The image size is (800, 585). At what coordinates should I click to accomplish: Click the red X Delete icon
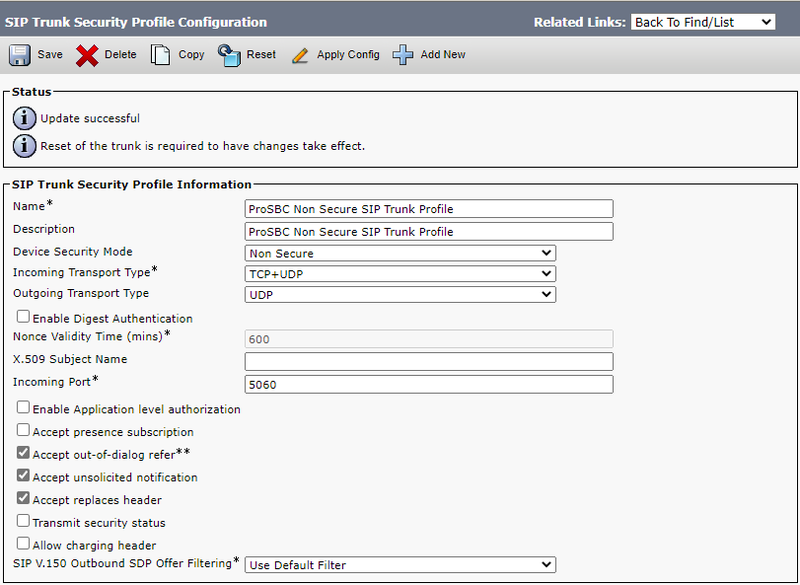87,55
